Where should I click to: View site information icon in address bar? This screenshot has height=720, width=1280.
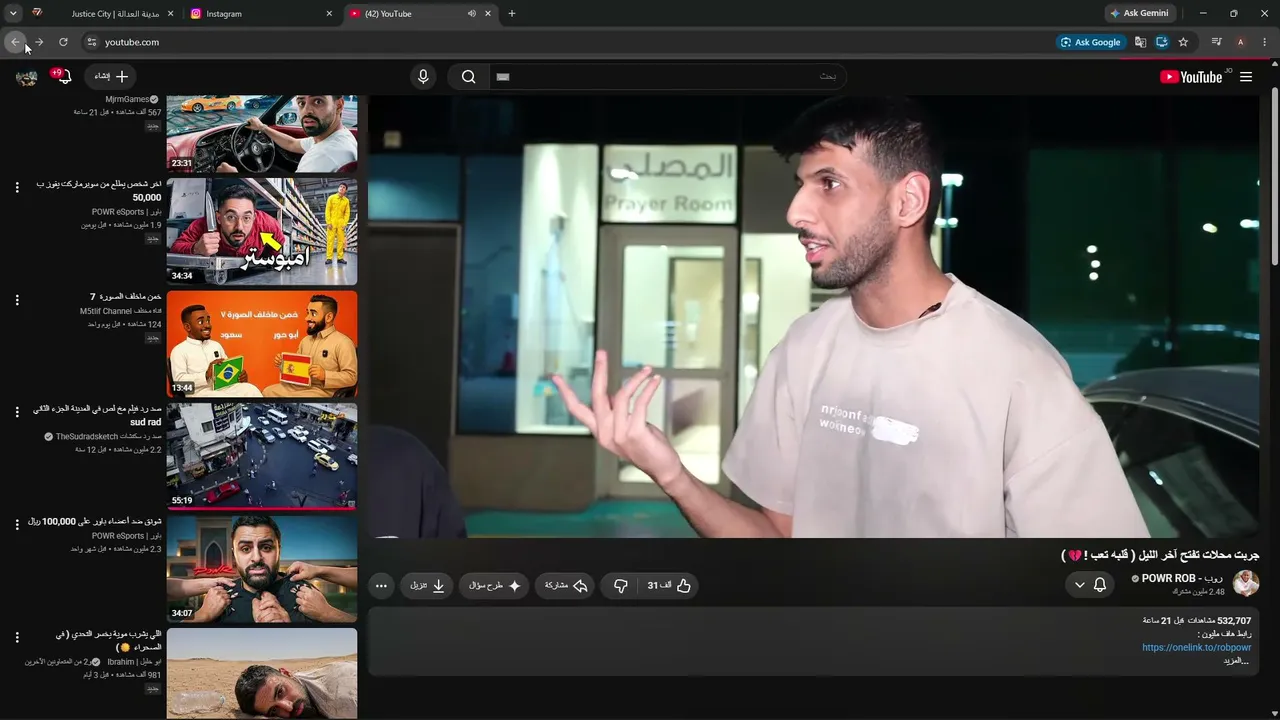point(91,42)
